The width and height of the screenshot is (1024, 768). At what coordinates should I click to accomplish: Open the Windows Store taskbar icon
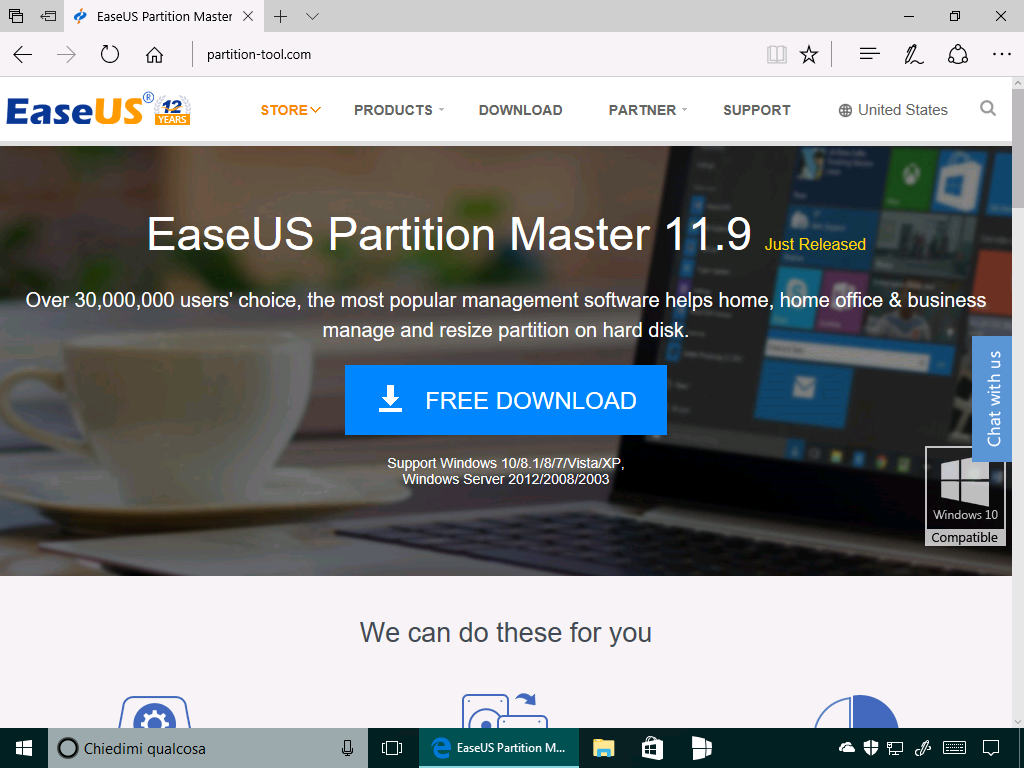pyautogui.click(x=652, y=748)
